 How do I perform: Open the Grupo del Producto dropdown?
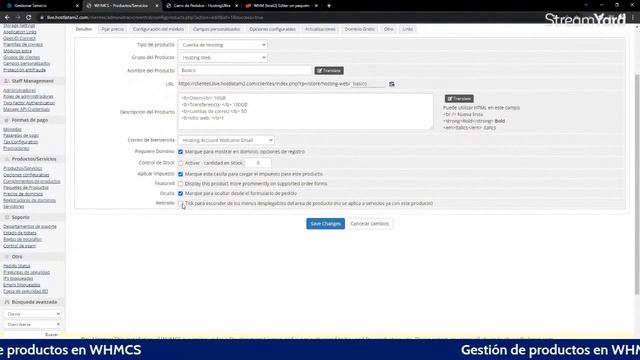(x=223, y=58)
